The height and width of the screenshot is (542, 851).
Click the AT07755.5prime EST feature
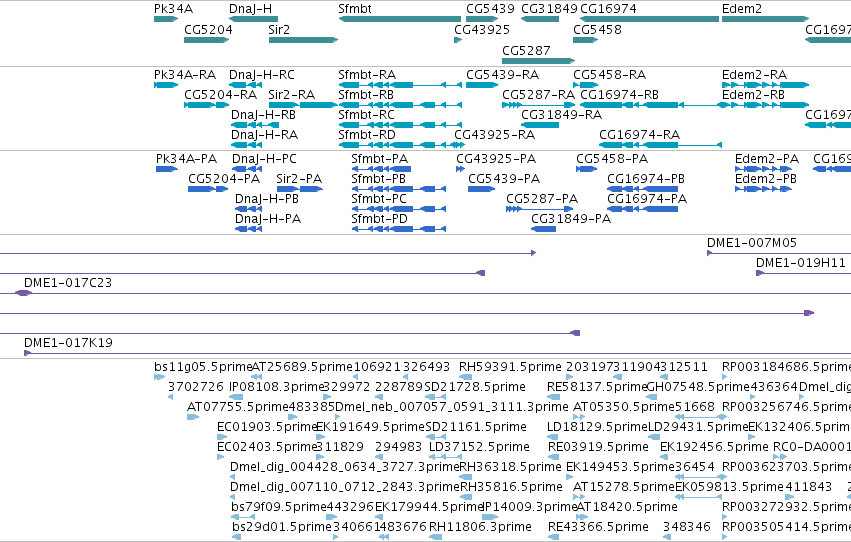[193, 417]
